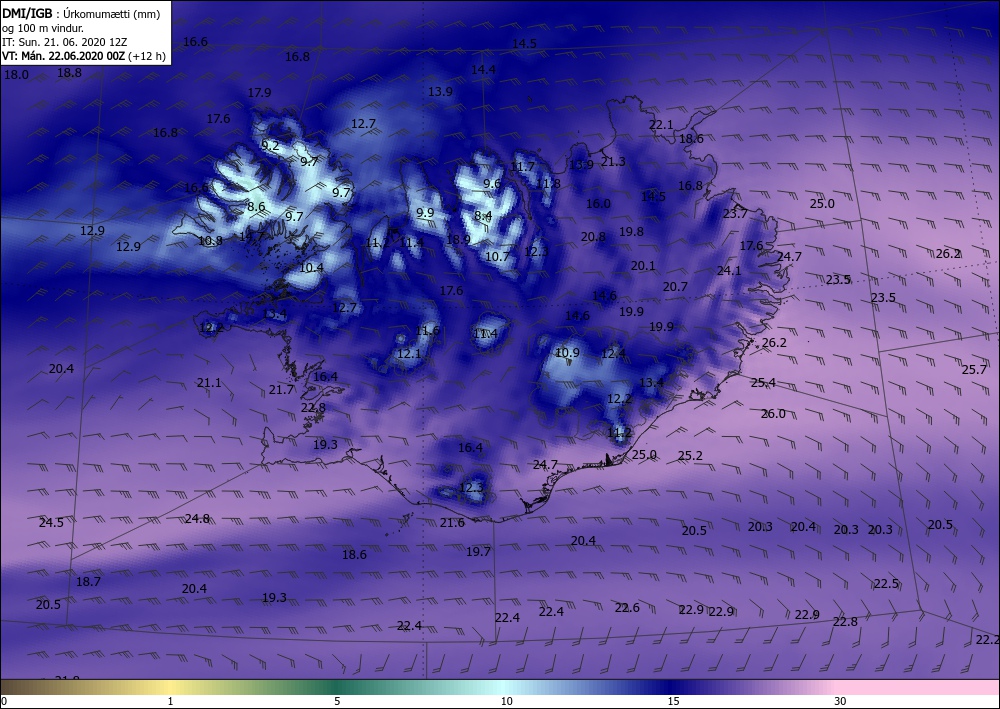Click the 22.5 value on the map
The image size is (1000, 709).
886,583
